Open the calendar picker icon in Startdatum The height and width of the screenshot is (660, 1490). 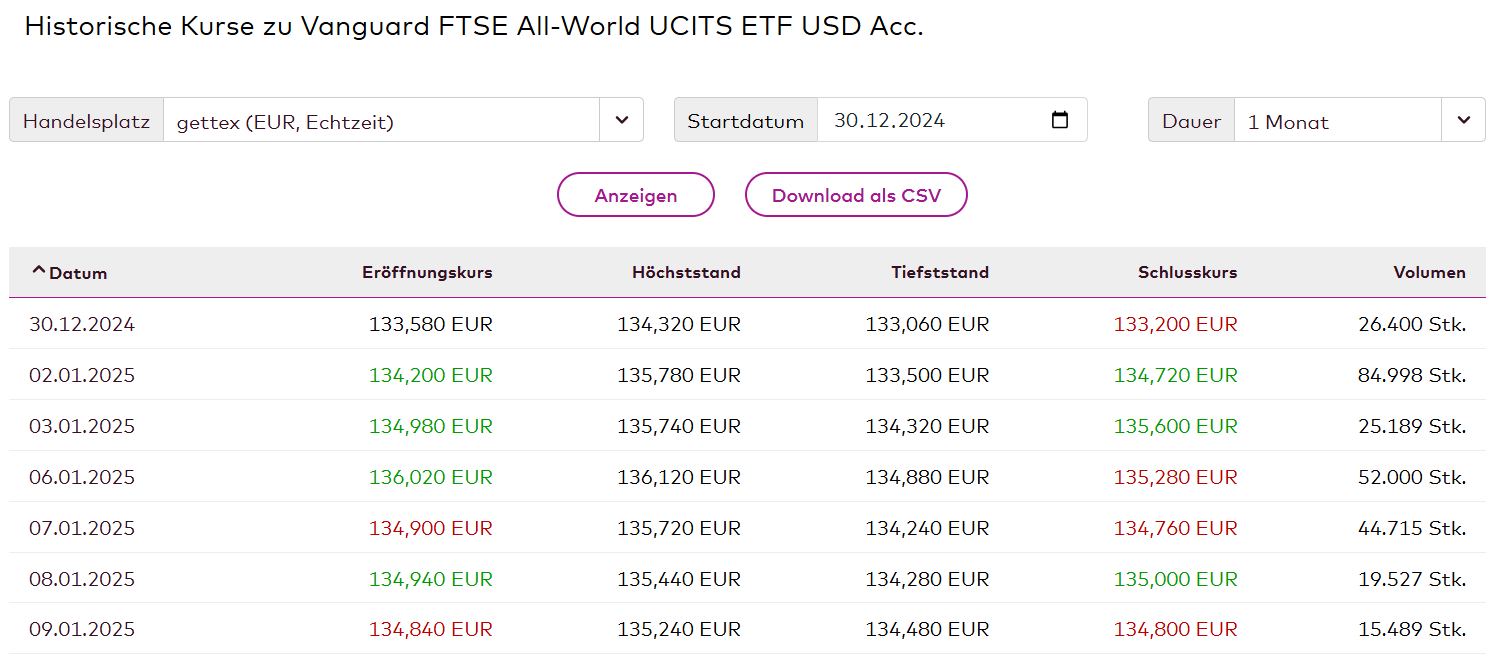point(1060,120)
